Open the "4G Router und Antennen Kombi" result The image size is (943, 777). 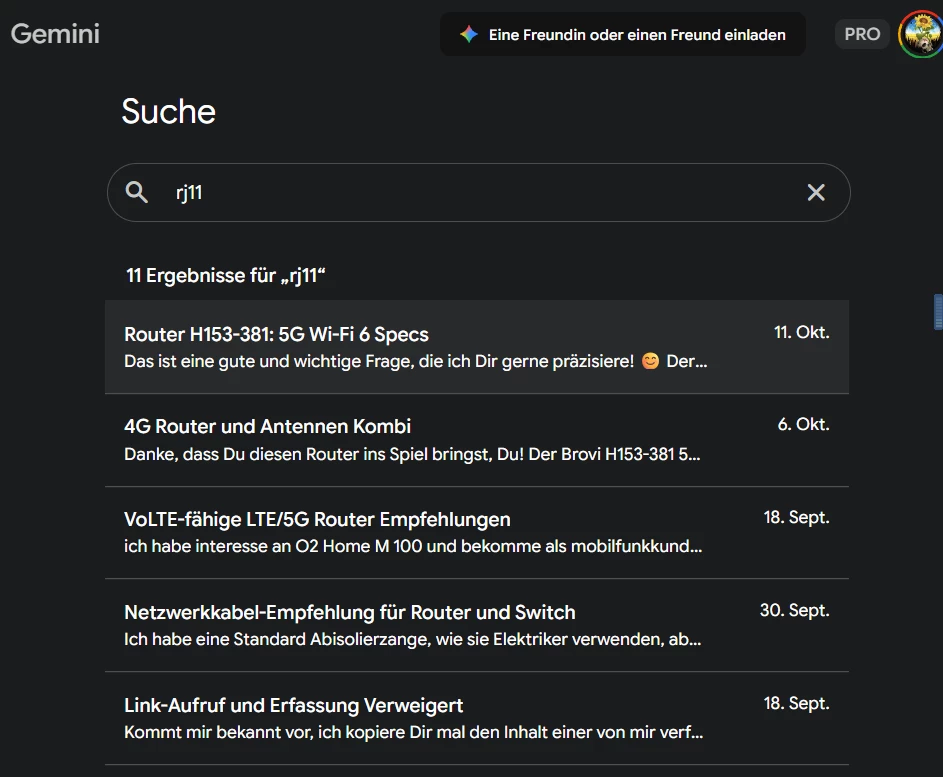267,426
